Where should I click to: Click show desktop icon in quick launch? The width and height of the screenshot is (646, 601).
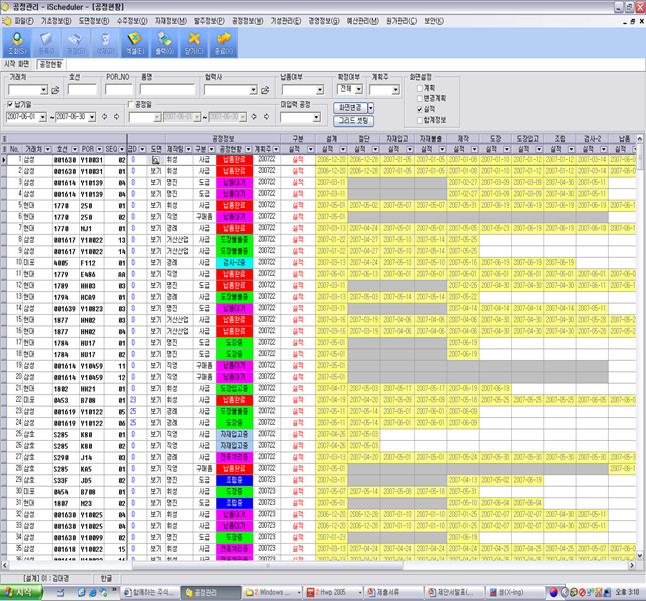pyautogui.click(x=61, y=592)
